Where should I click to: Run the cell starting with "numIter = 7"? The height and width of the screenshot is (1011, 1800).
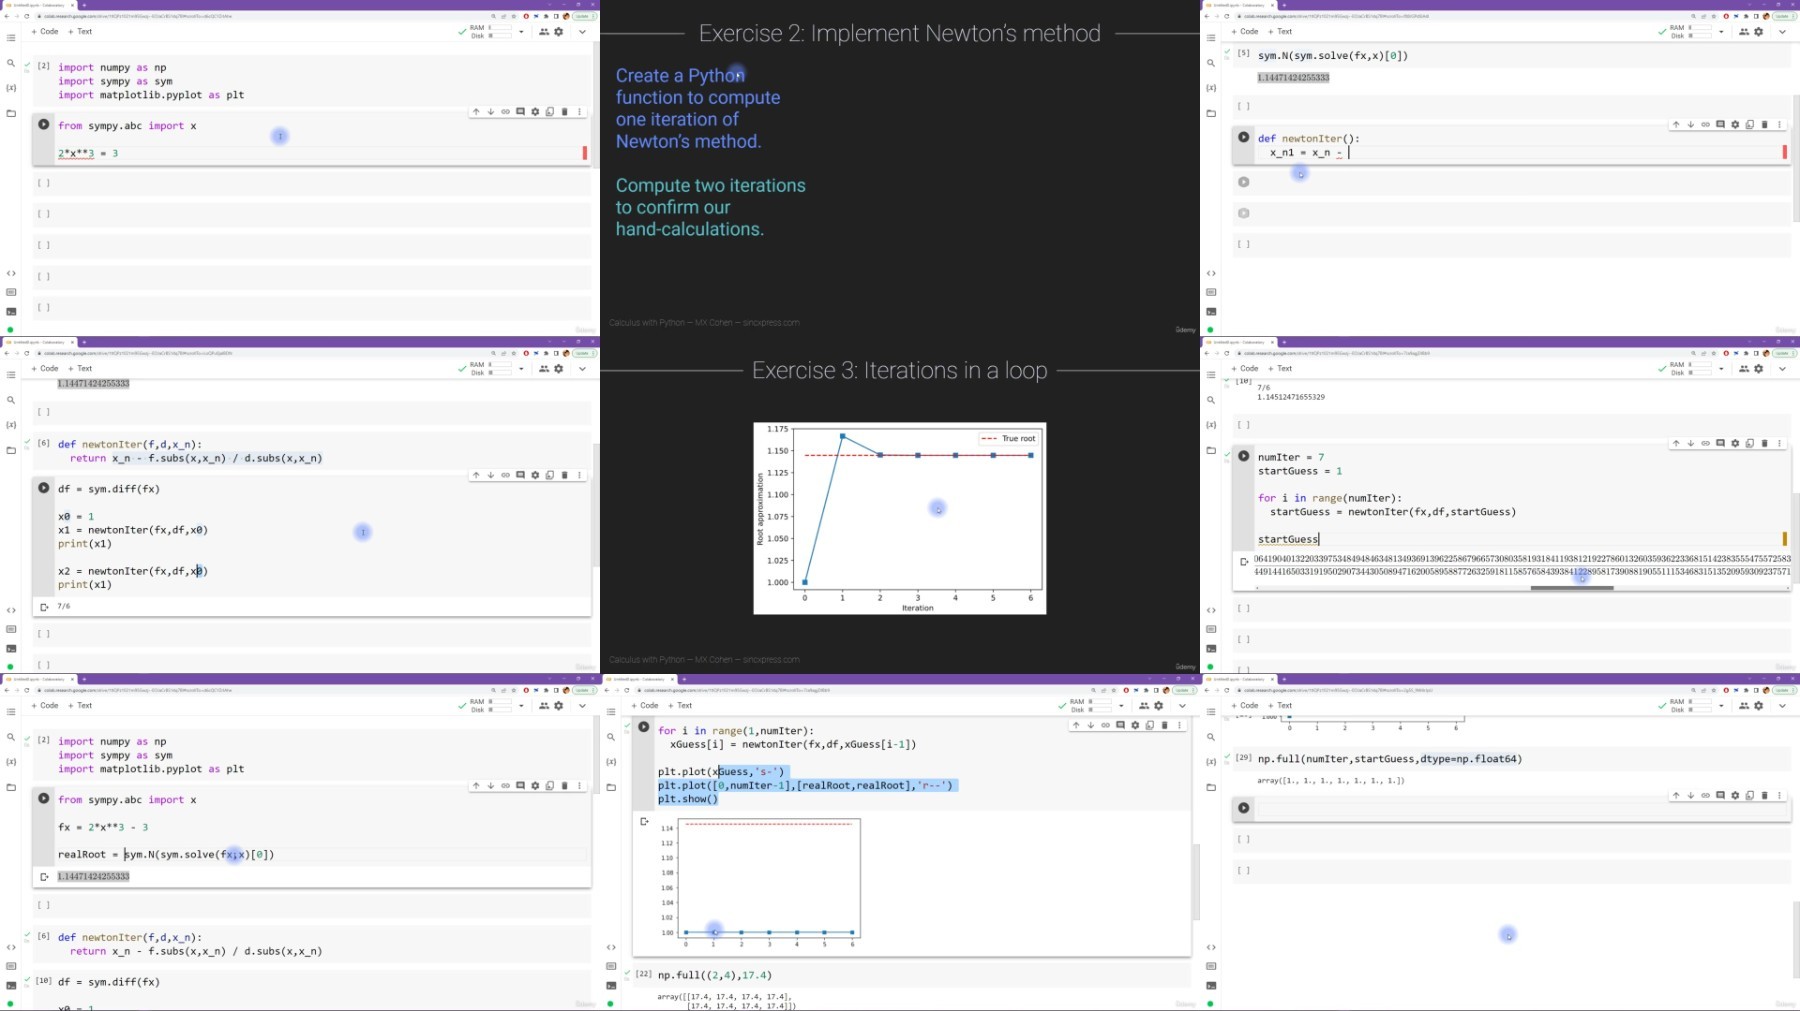[x=1244, y=456]
